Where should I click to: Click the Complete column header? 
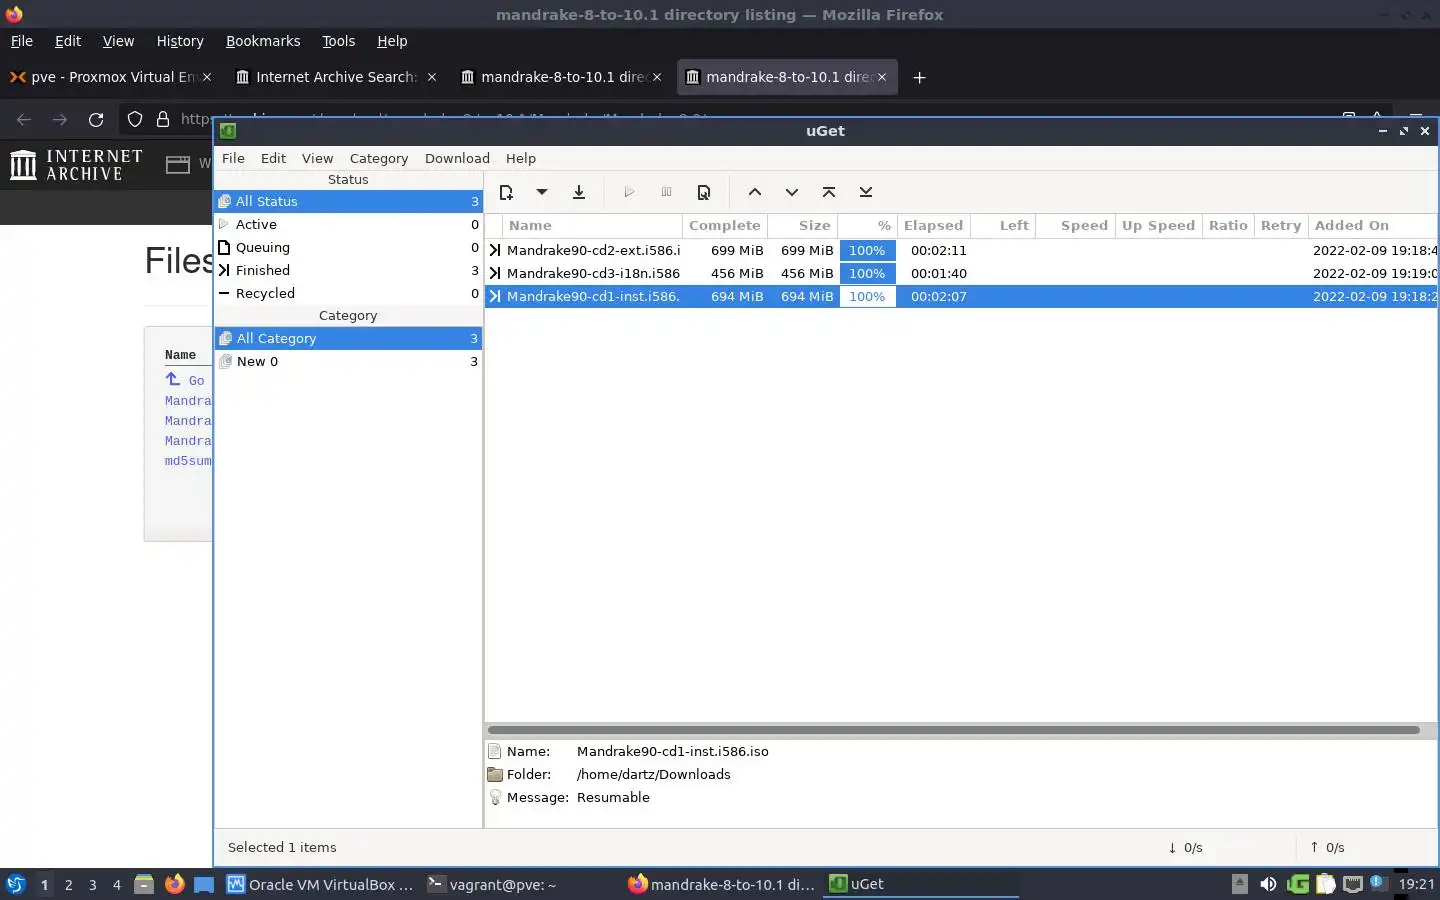pyautogui.click(x=725, y=225)
